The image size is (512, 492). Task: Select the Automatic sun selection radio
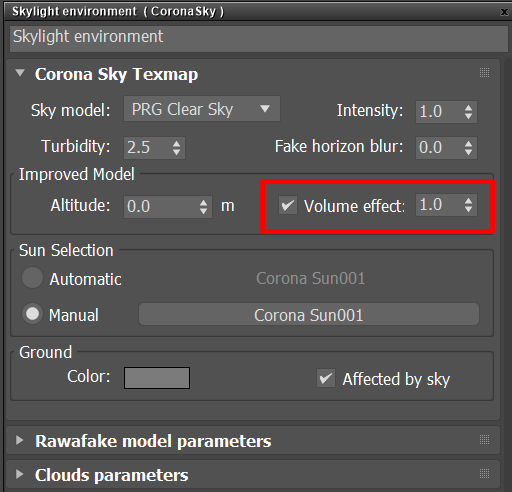(32, 278)
